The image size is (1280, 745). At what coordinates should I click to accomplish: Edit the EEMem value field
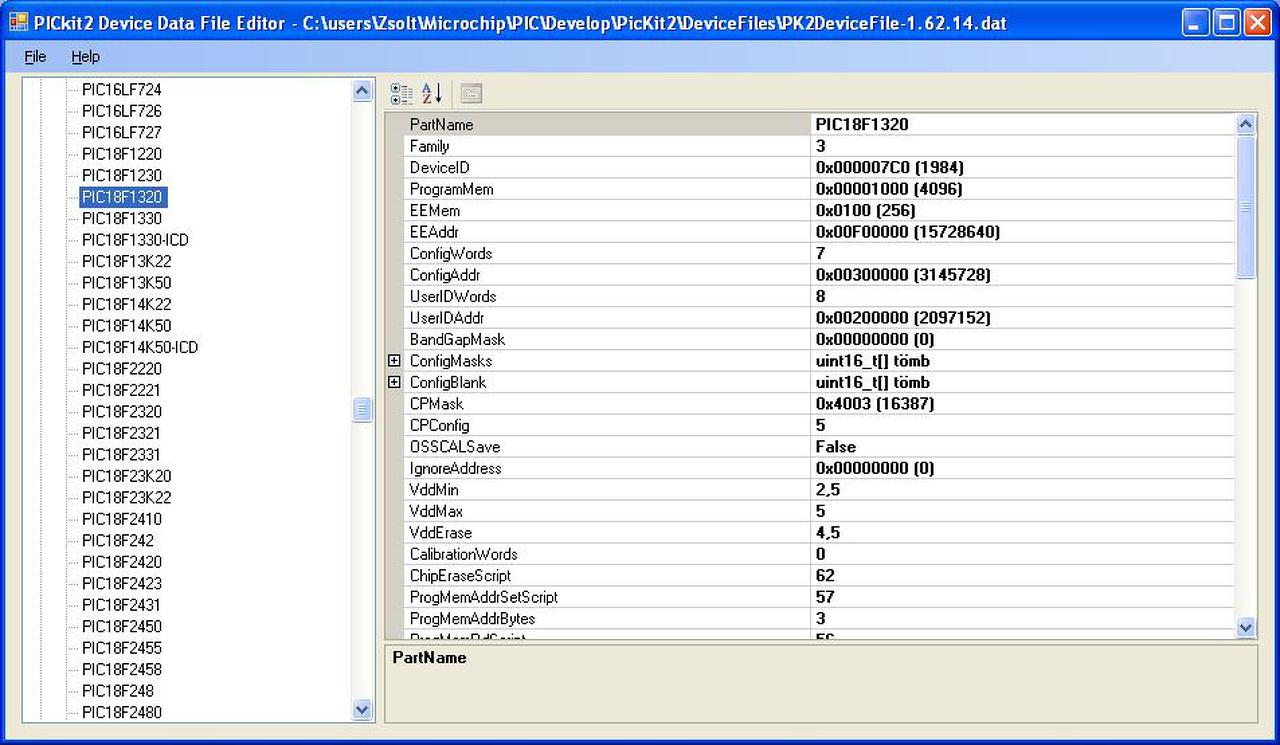[x=1023, y=211]
